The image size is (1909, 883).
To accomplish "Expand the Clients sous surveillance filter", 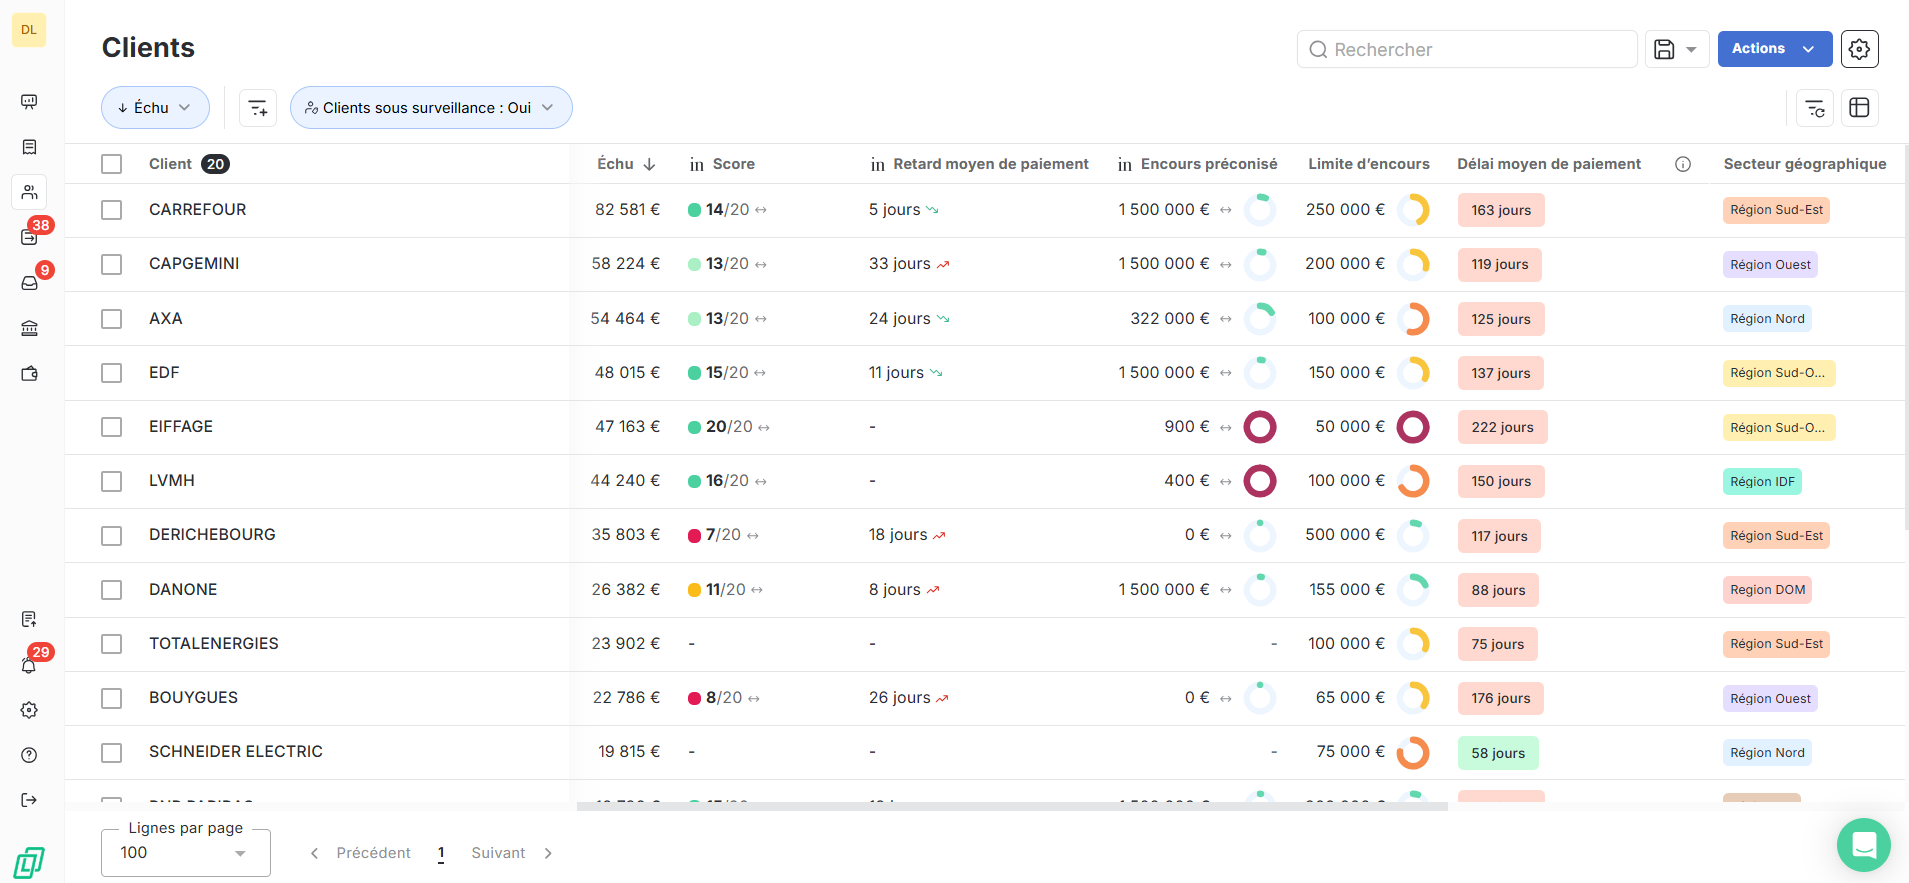I will (431, 108).
